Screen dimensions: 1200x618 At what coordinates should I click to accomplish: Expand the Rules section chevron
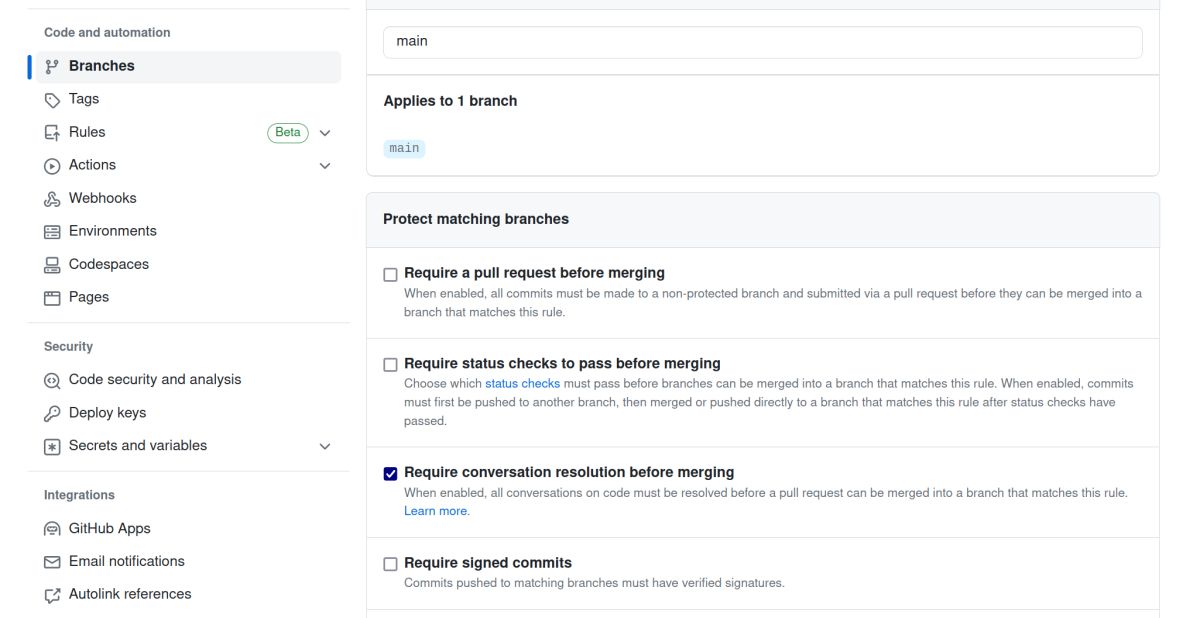325,133
